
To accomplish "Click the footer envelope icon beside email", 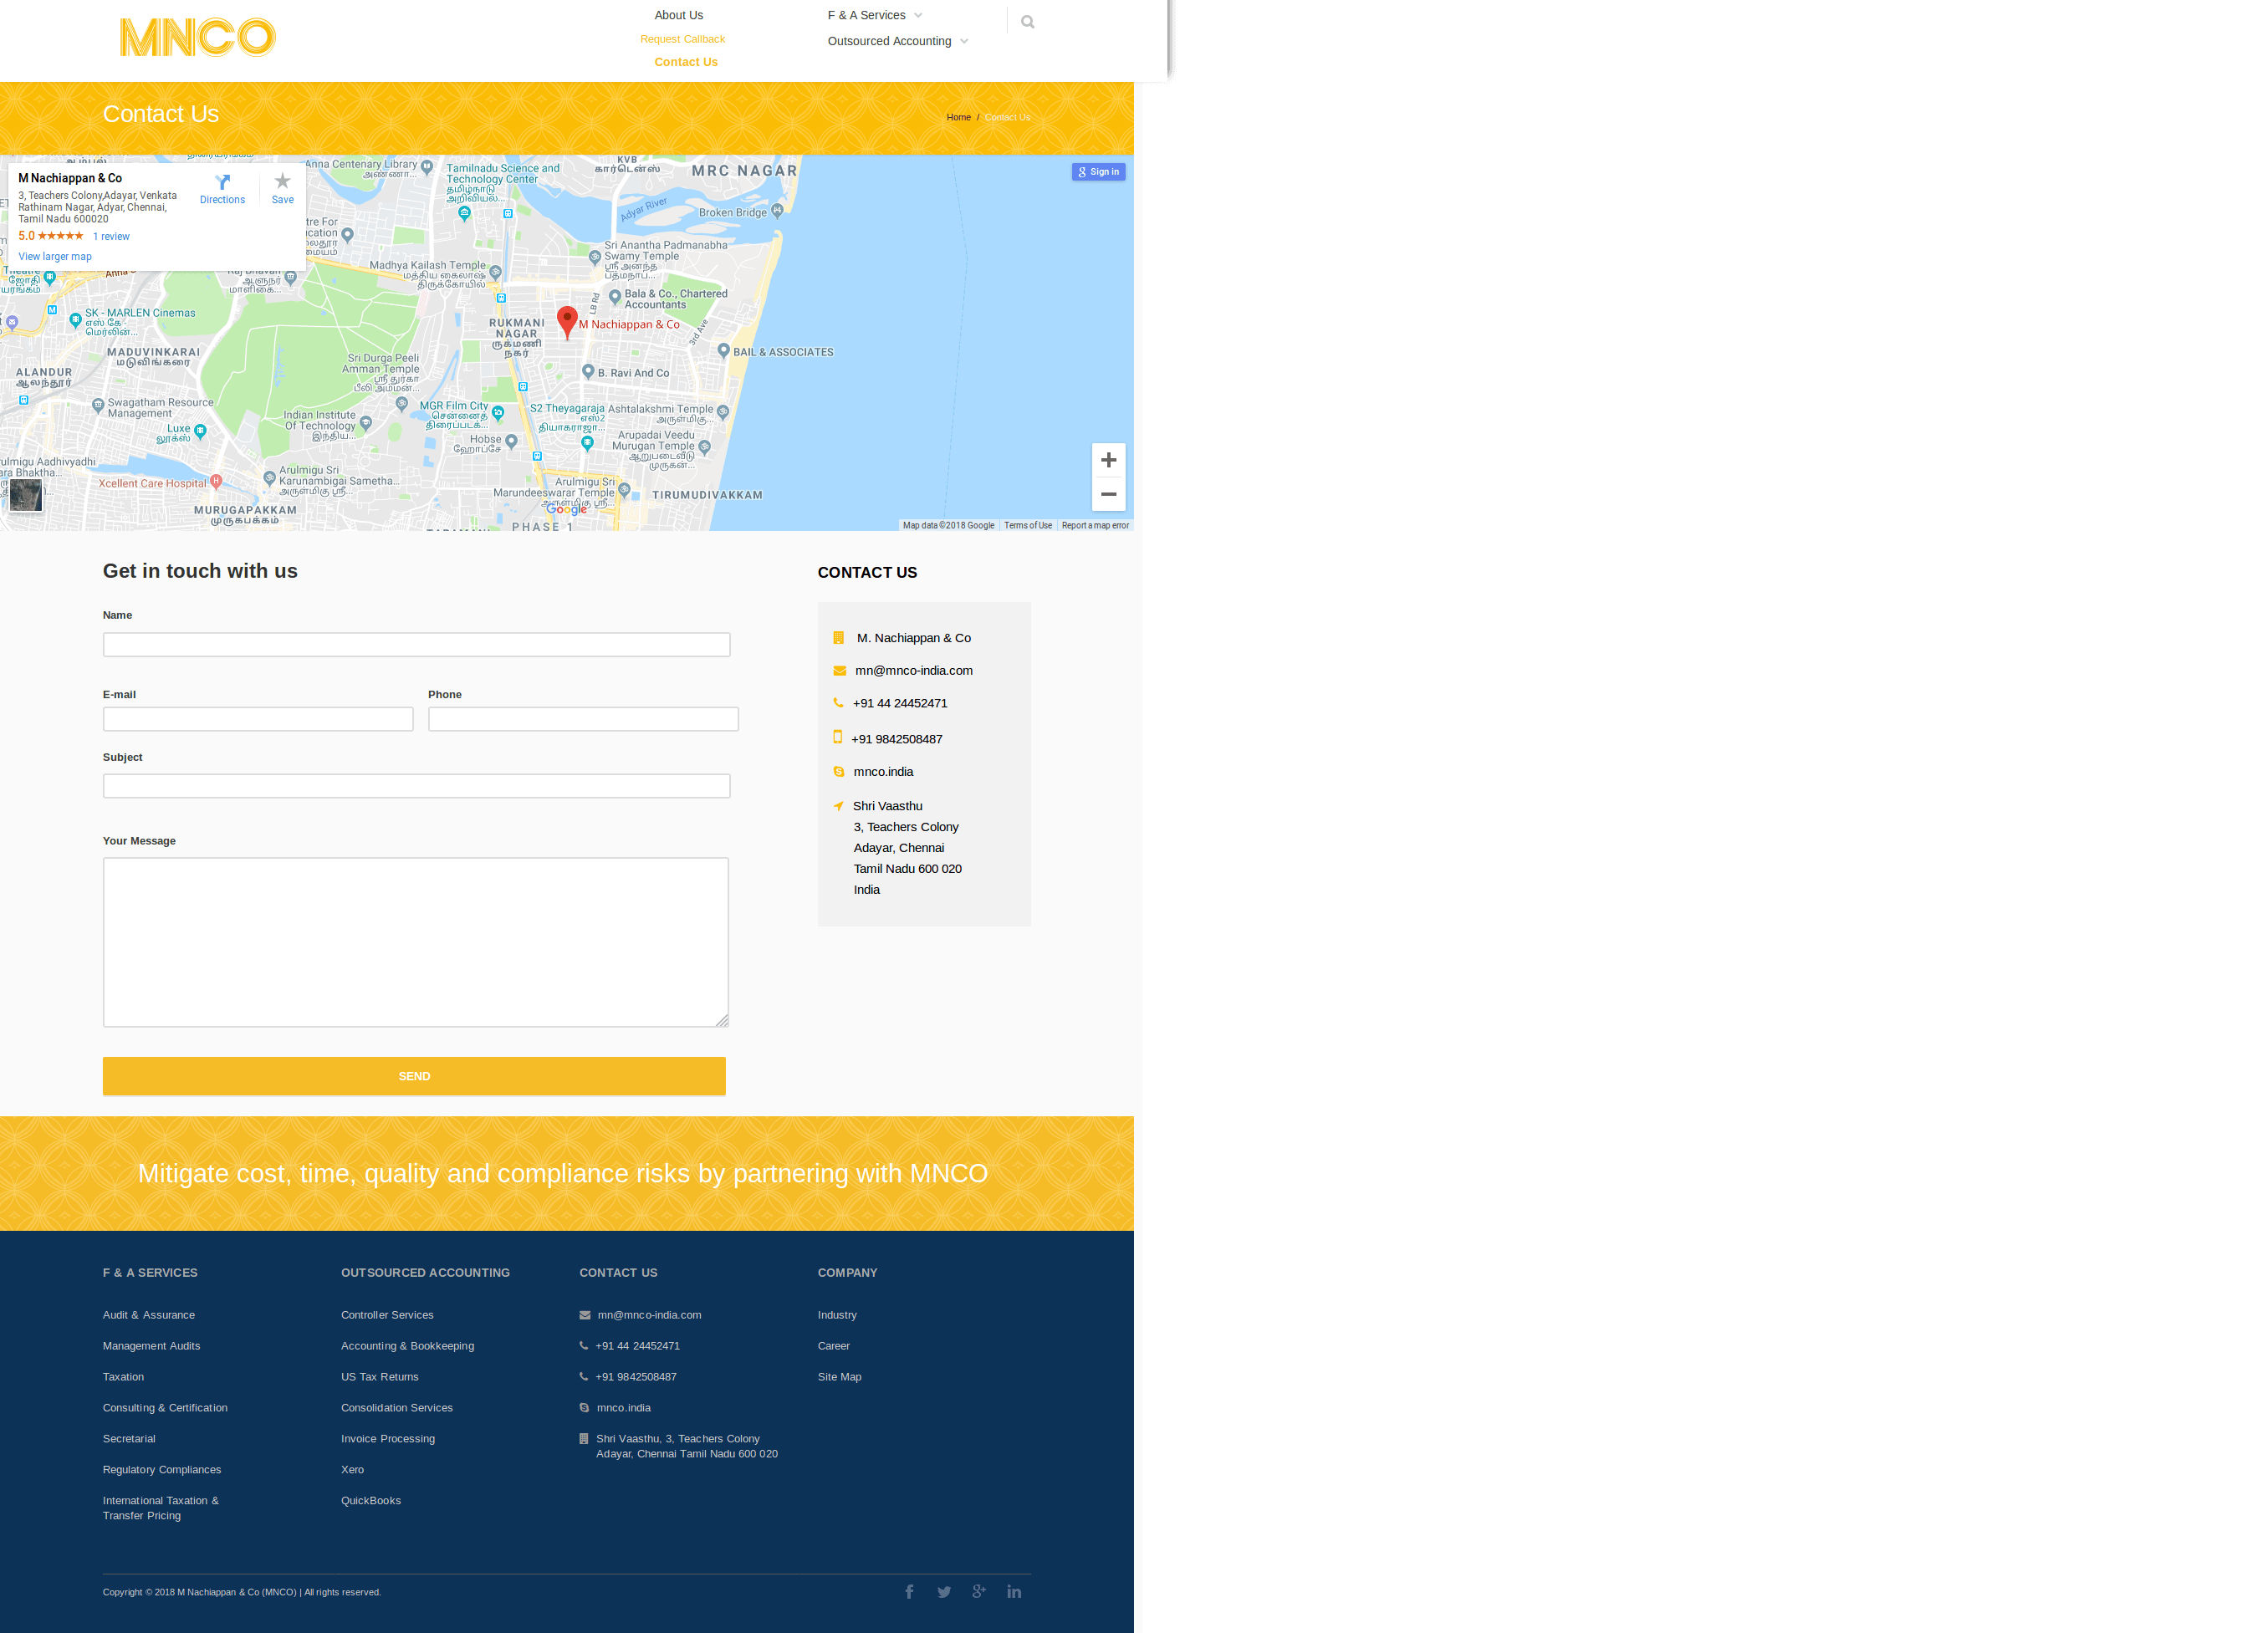I will point(585,1315).
